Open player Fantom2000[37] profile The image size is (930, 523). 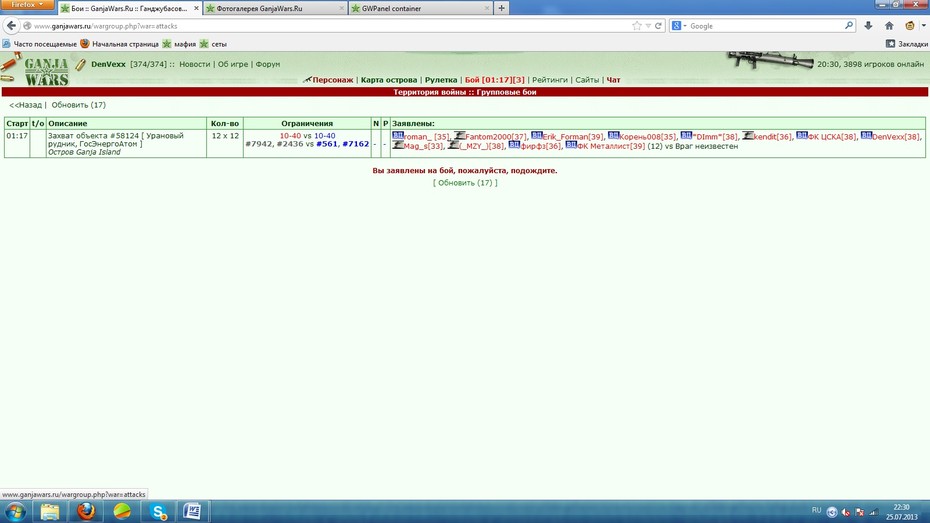[x=495, y=137]
